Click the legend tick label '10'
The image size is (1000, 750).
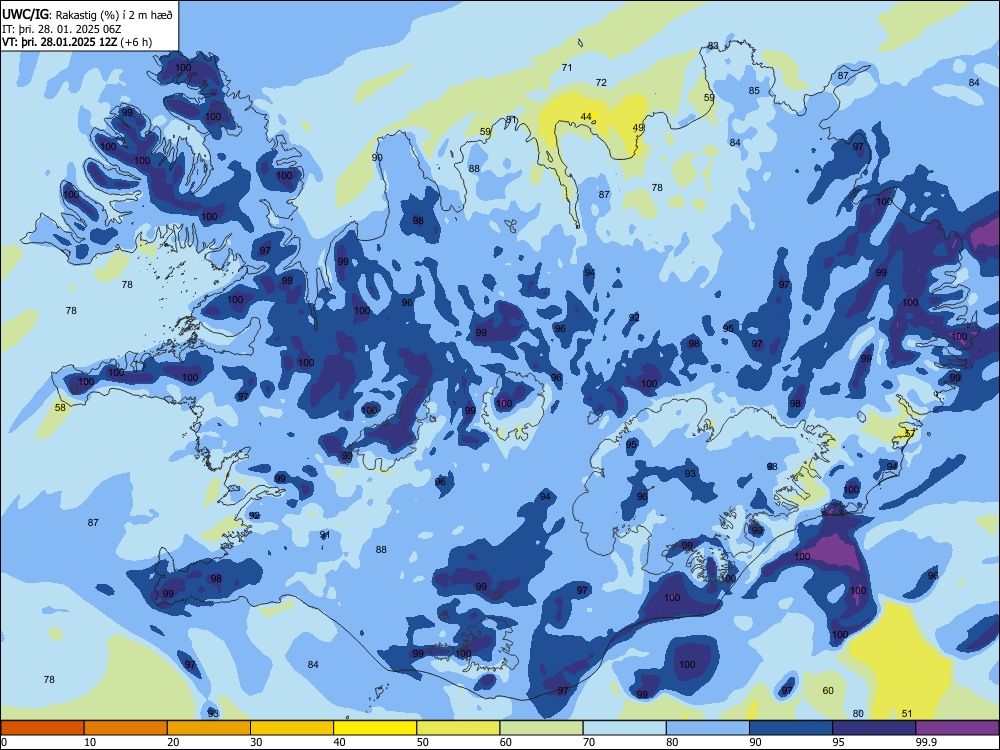tap(90, 742)
